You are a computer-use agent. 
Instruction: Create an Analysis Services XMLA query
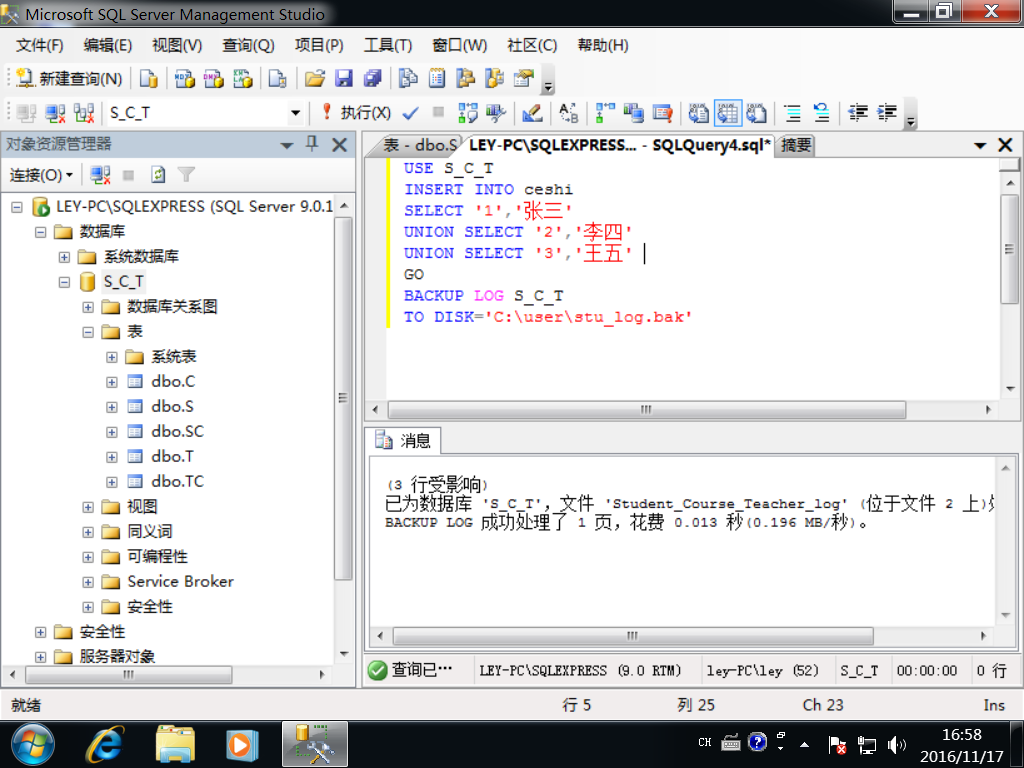tap(243, 79)
